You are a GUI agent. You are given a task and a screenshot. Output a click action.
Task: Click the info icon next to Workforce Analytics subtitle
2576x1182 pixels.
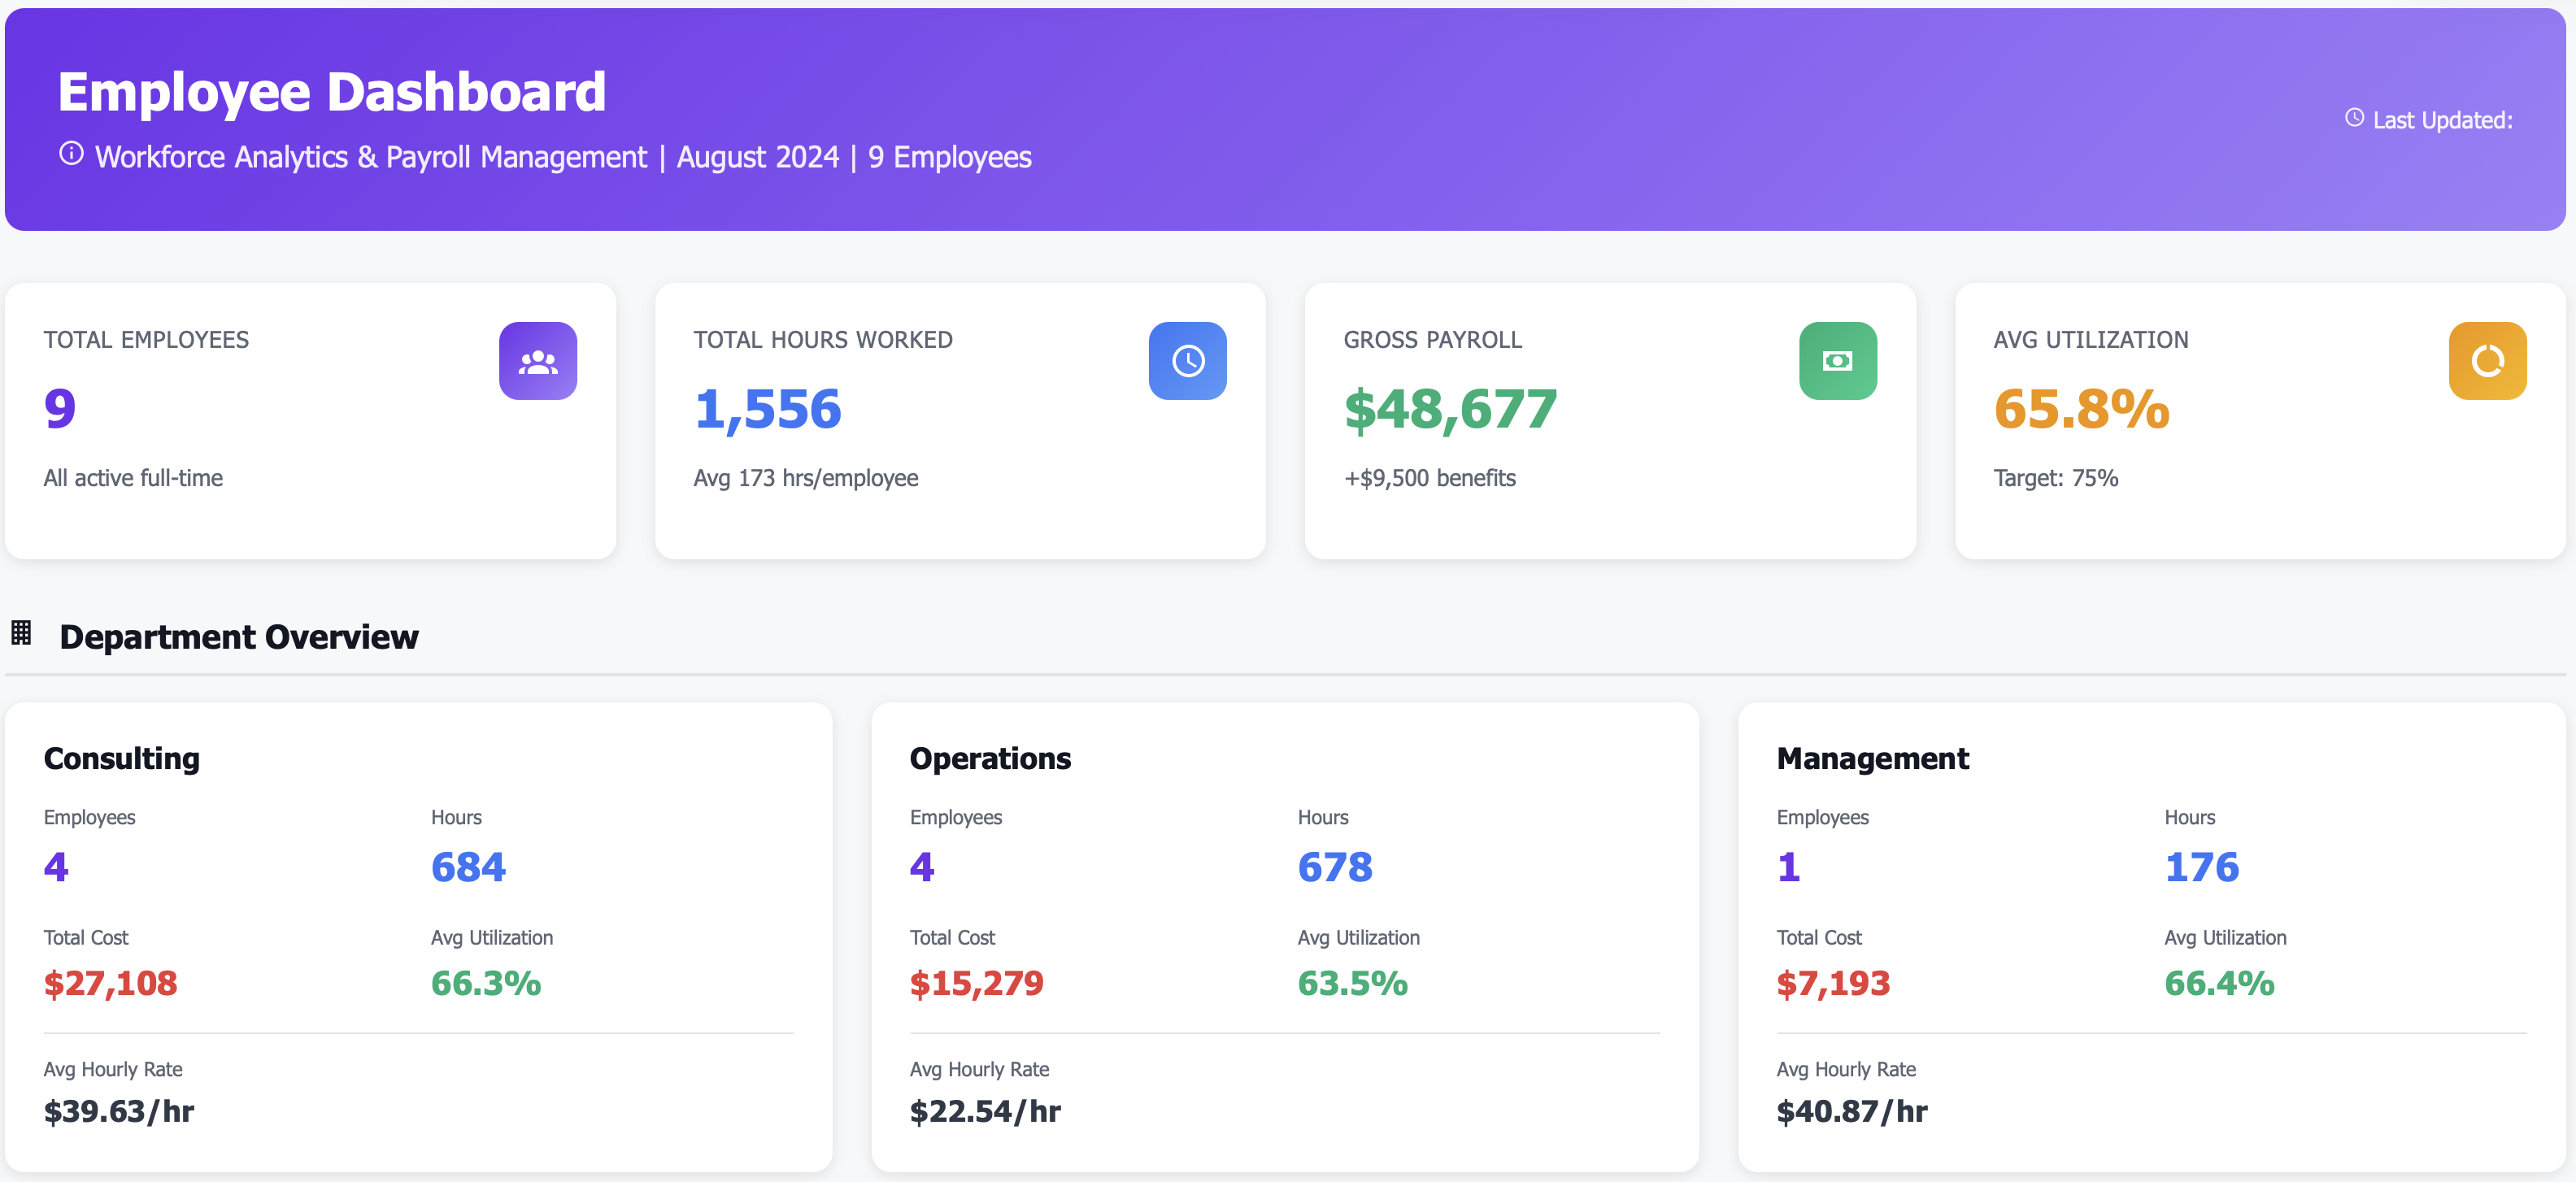pos(70,155)
